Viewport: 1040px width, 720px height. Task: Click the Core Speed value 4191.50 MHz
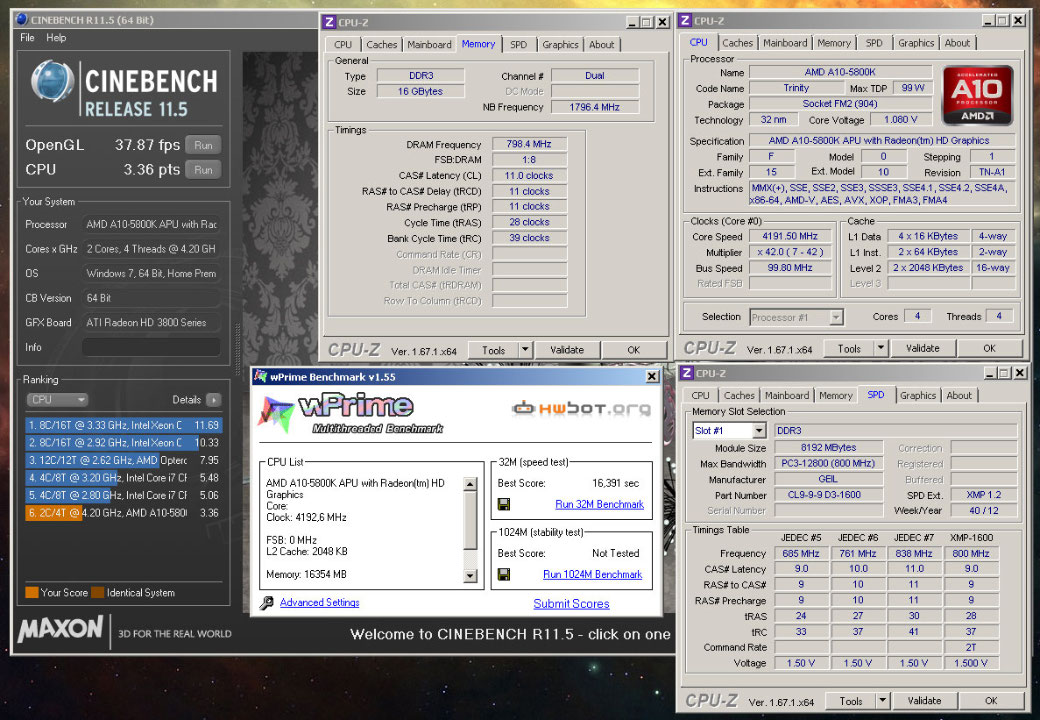point(790,236)
